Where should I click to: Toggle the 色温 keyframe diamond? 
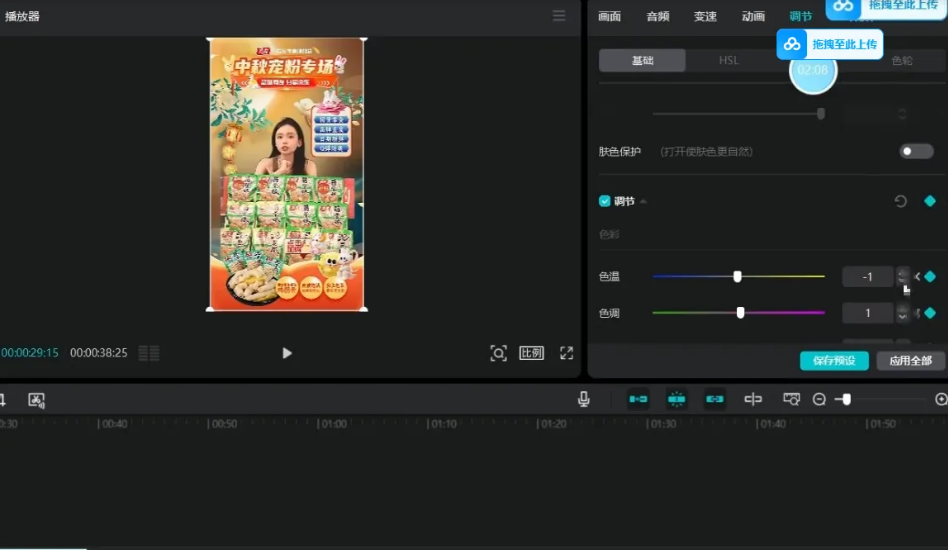click(x=930, y=277)
